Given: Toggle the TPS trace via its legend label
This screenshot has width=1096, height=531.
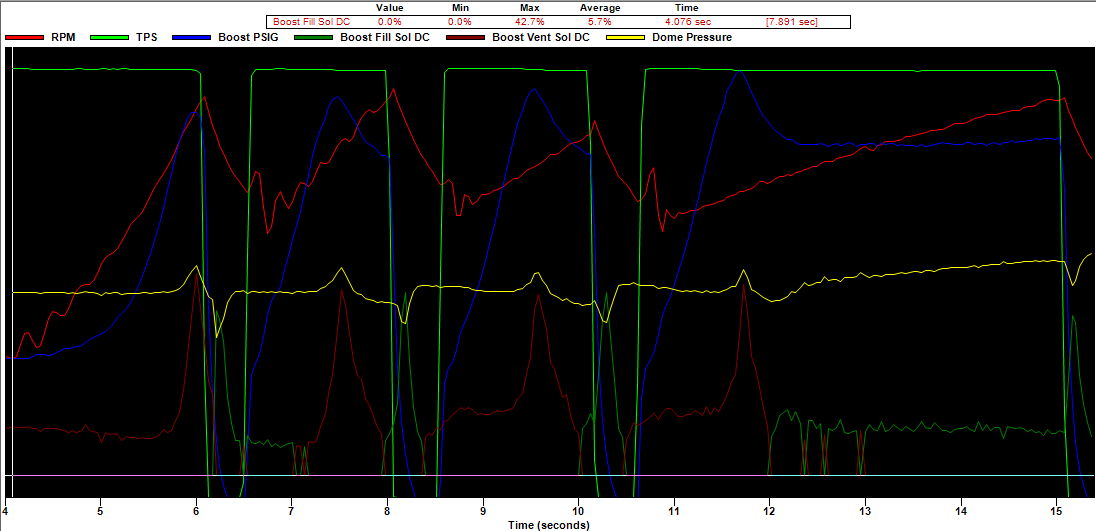Looking at the screenshot, I should click(147, 38).
